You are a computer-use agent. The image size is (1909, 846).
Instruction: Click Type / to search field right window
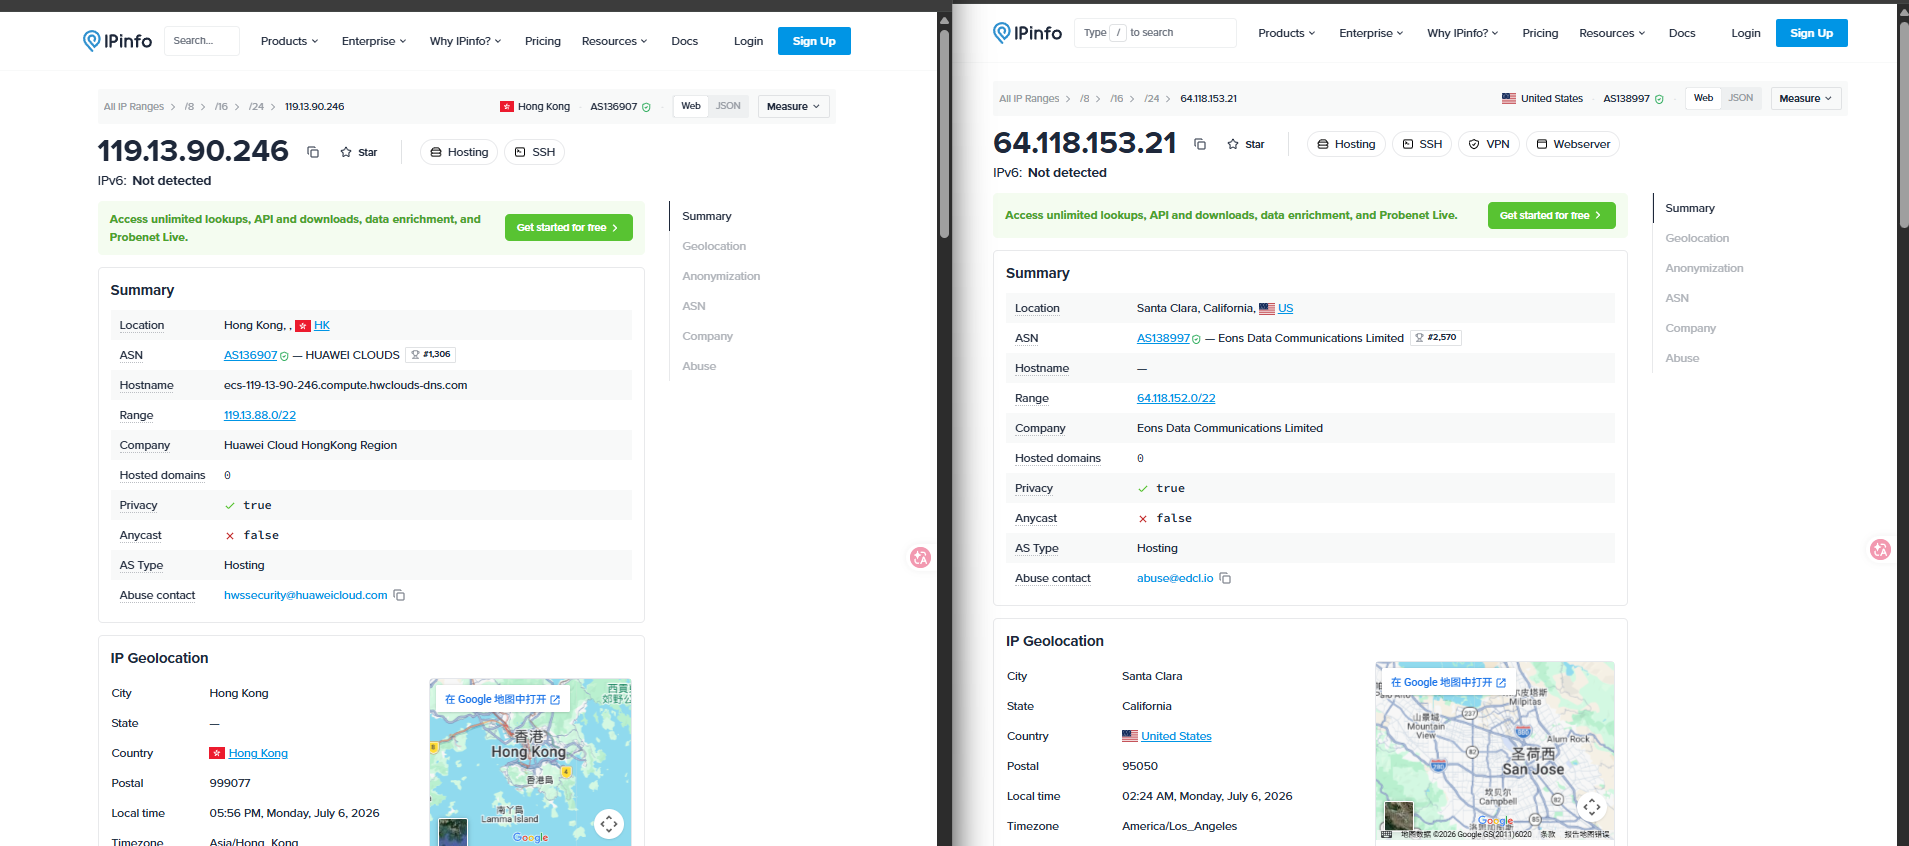coord(1154,33)
